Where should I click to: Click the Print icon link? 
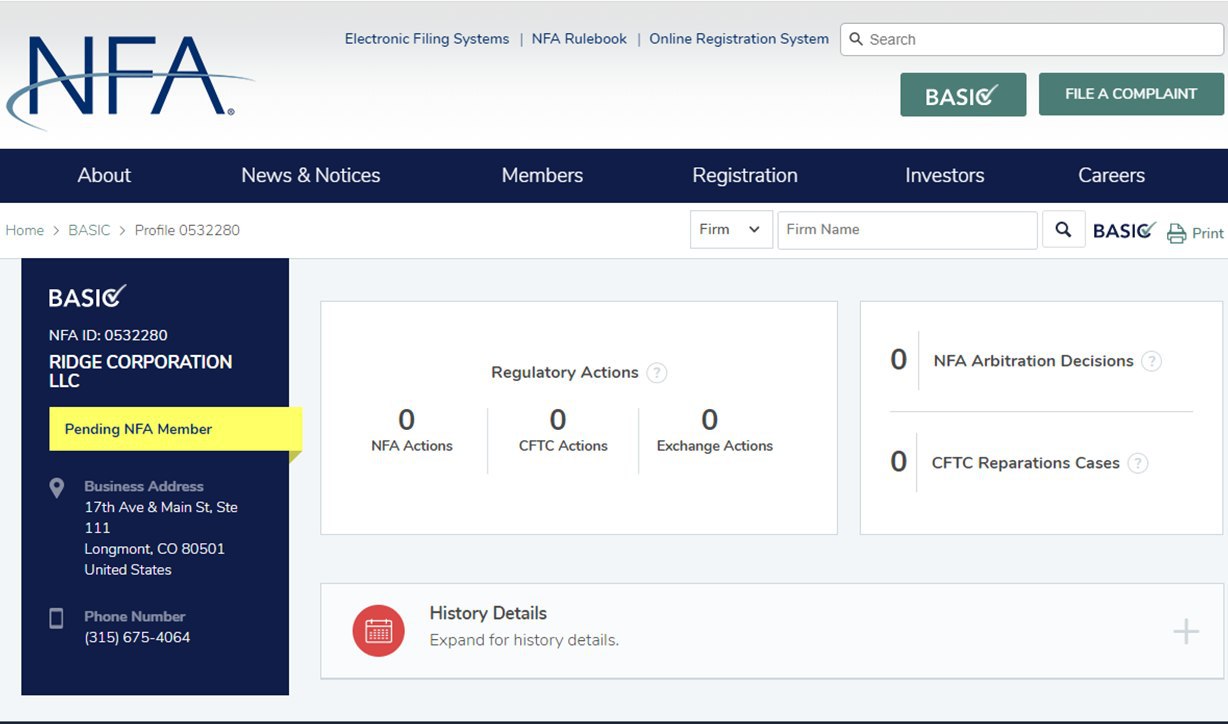(x=1195, y=233)
